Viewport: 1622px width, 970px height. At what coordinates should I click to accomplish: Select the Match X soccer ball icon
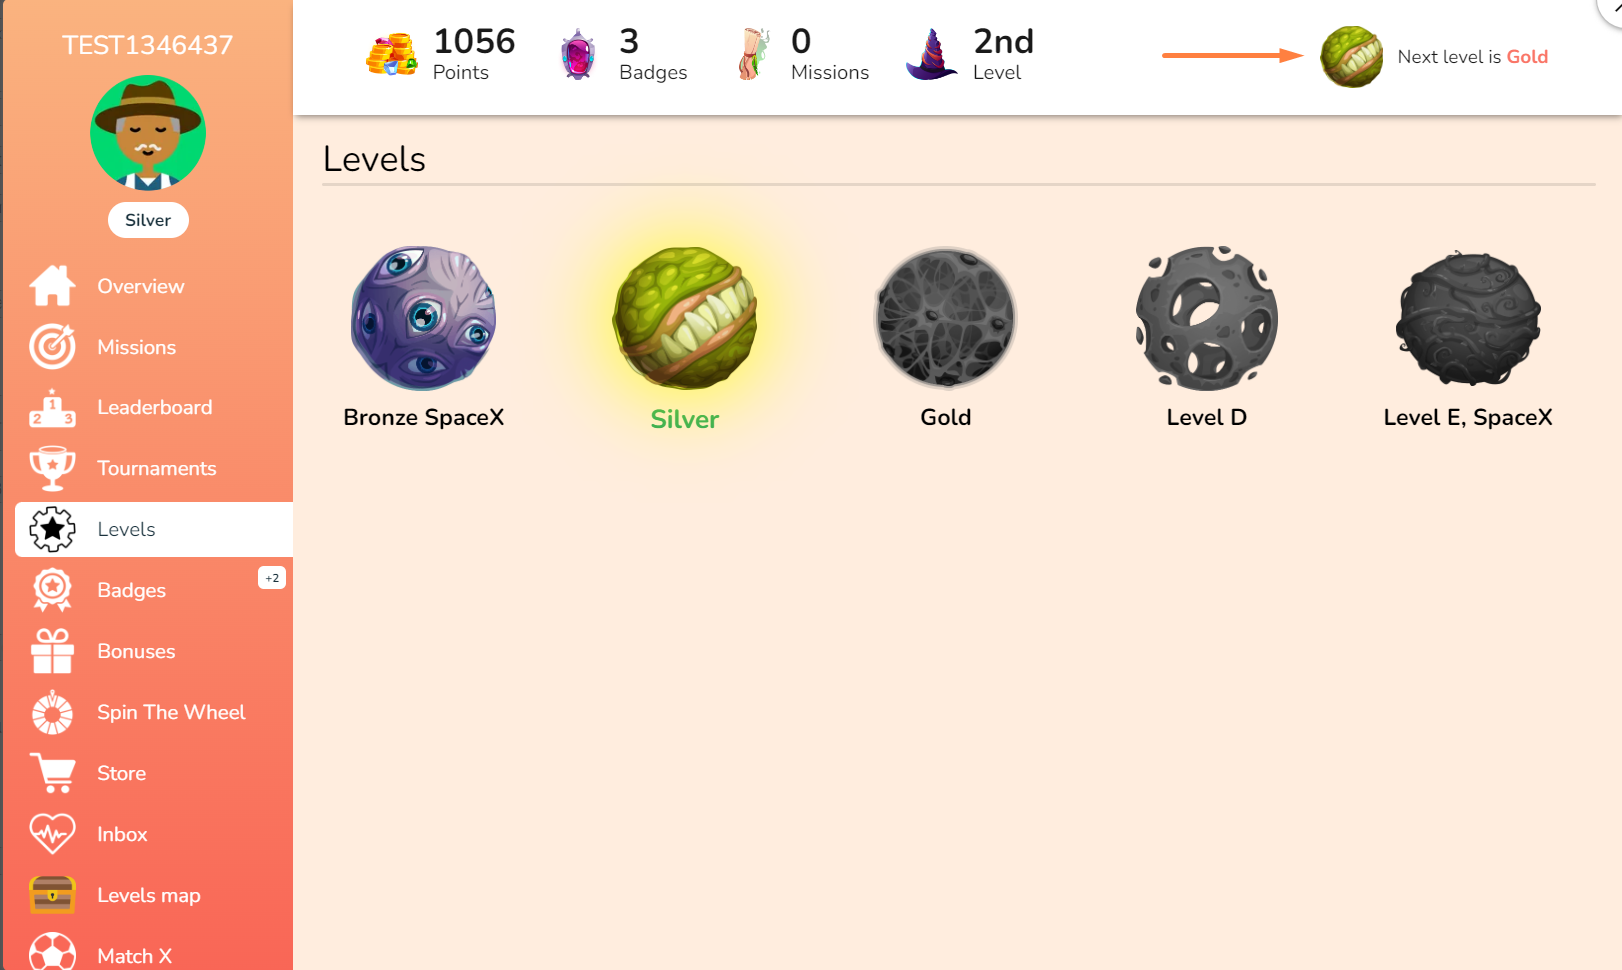52,953
